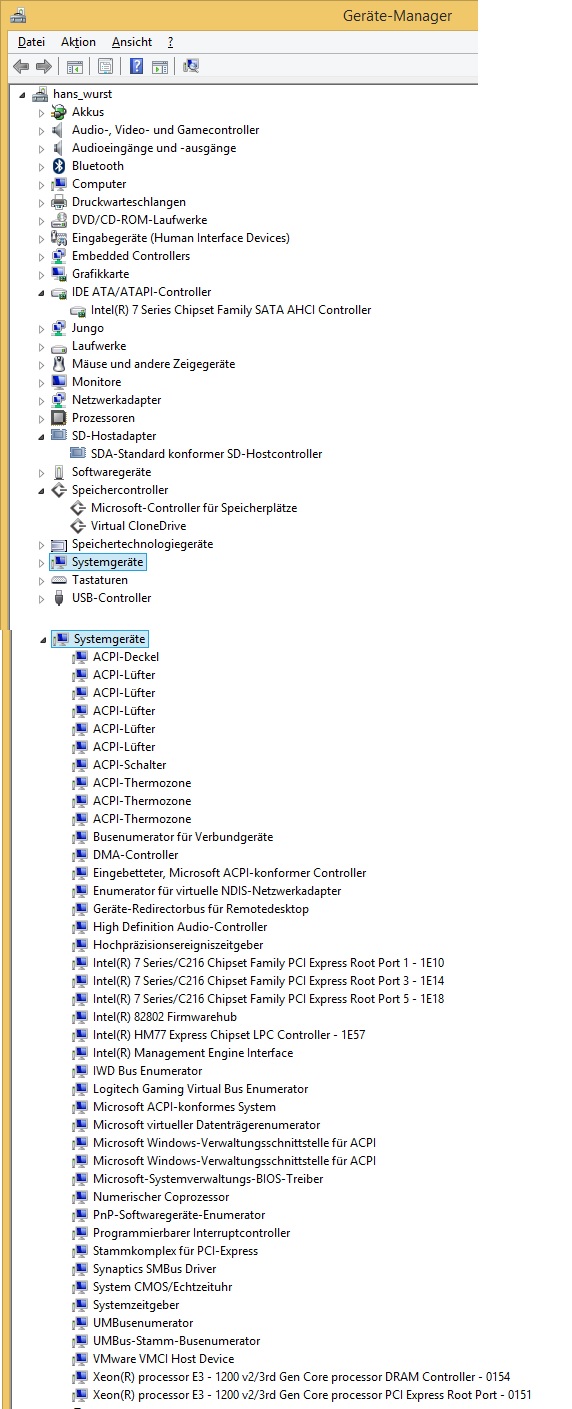This screenshot has width=572, height=1409.
Task: Select the ACPI-Schalter device
Action: pos(130,765)
